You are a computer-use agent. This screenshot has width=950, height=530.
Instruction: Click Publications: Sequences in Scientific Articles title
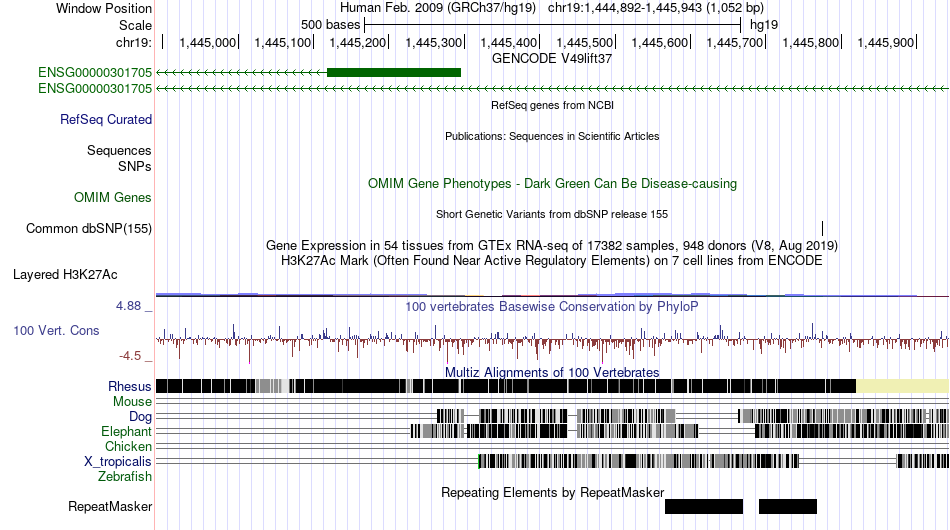(552, 136)
